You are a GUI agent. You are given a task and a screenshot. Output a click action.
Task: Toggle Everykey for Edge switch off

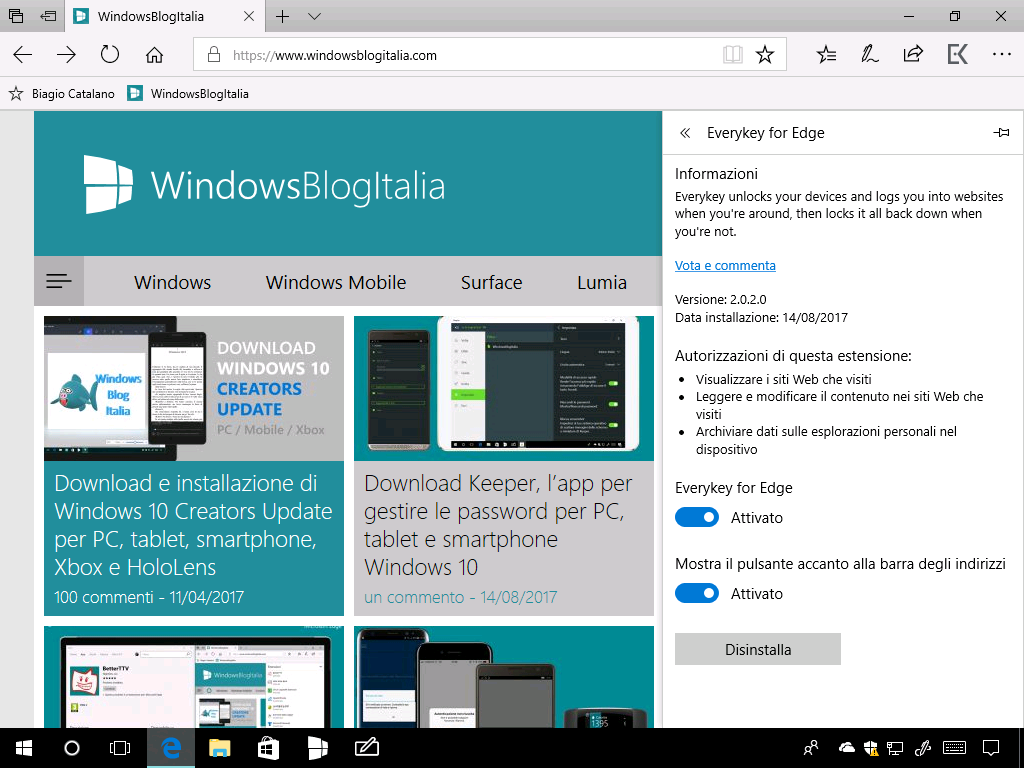[697, 517]
